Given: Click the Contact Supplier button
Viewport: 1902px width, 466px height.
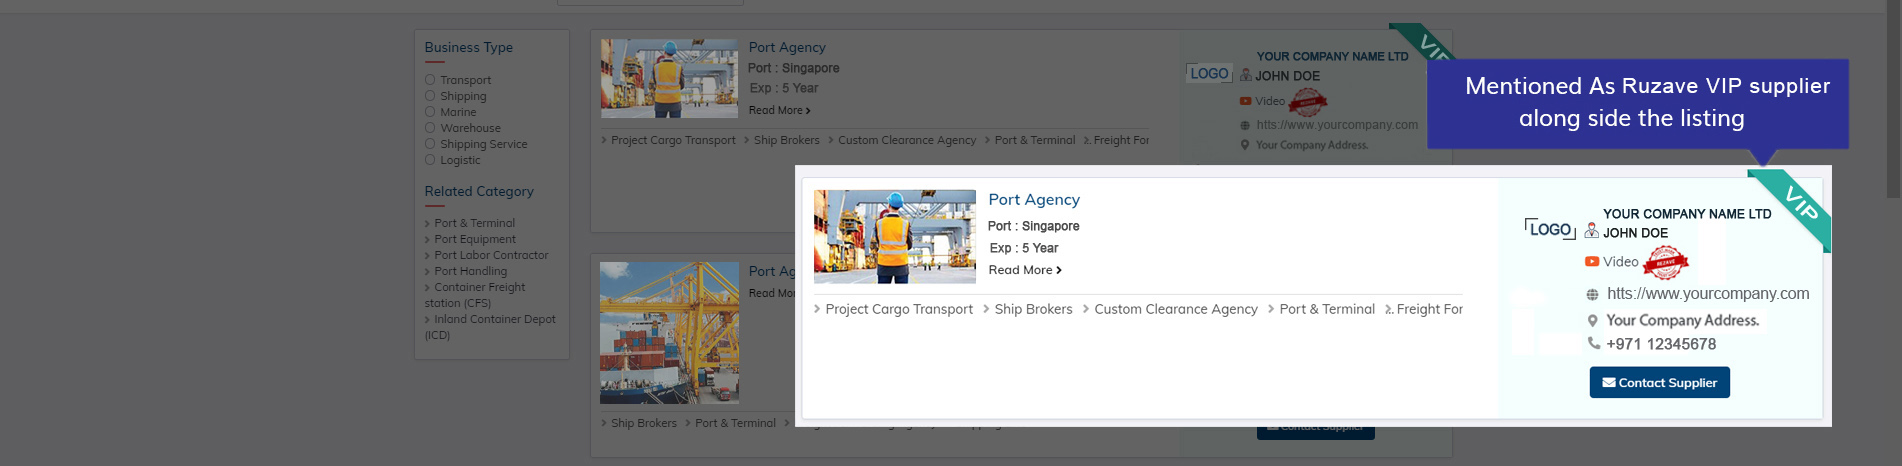Looking at the screenshot, I should point(1659,382).
